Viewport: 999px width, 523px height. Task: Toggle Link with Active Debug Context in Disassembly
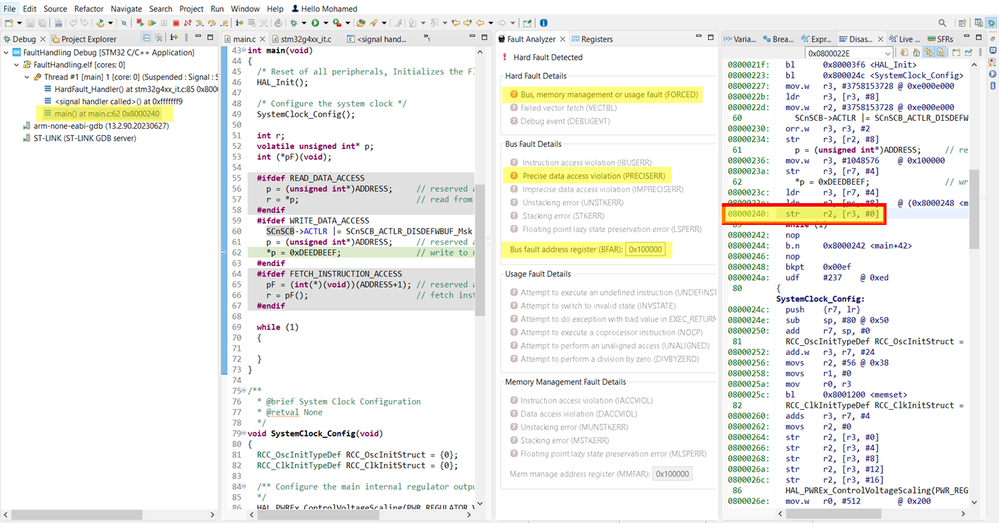coord(928,53)
